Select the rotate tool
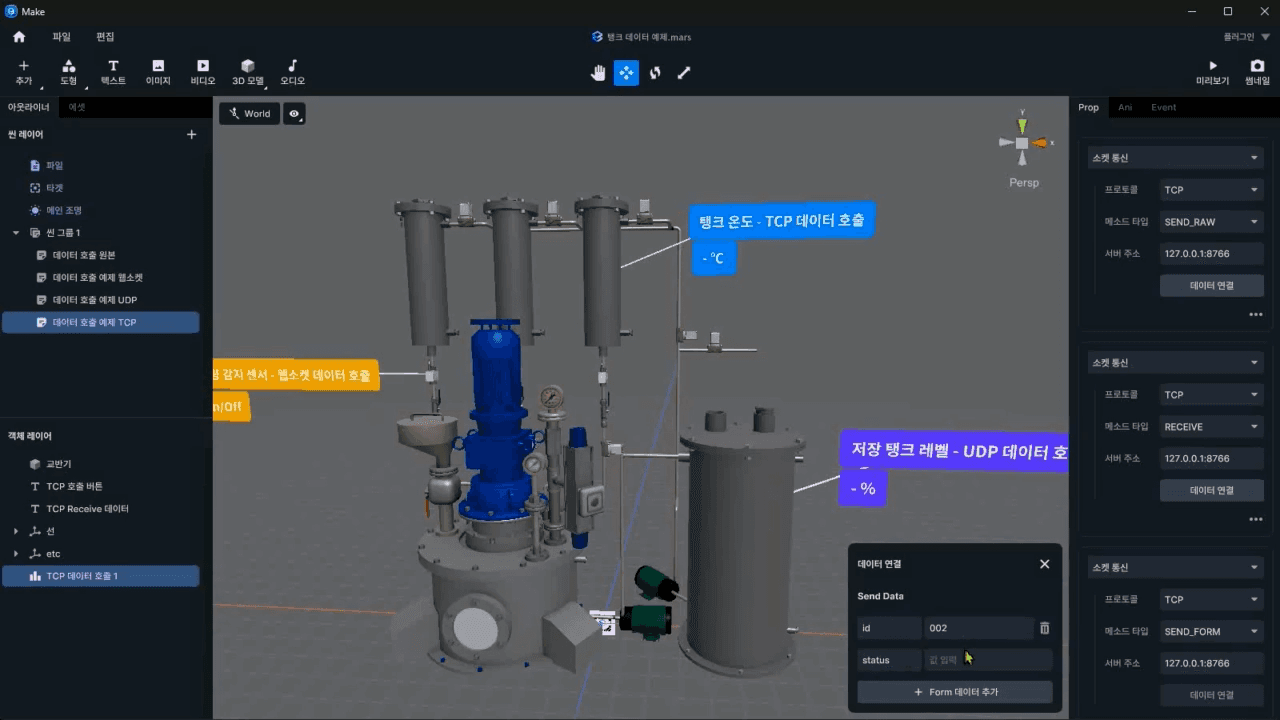The width and height of the screenshot is (1280, 720). pyautogui.click(x=655, y=72)
